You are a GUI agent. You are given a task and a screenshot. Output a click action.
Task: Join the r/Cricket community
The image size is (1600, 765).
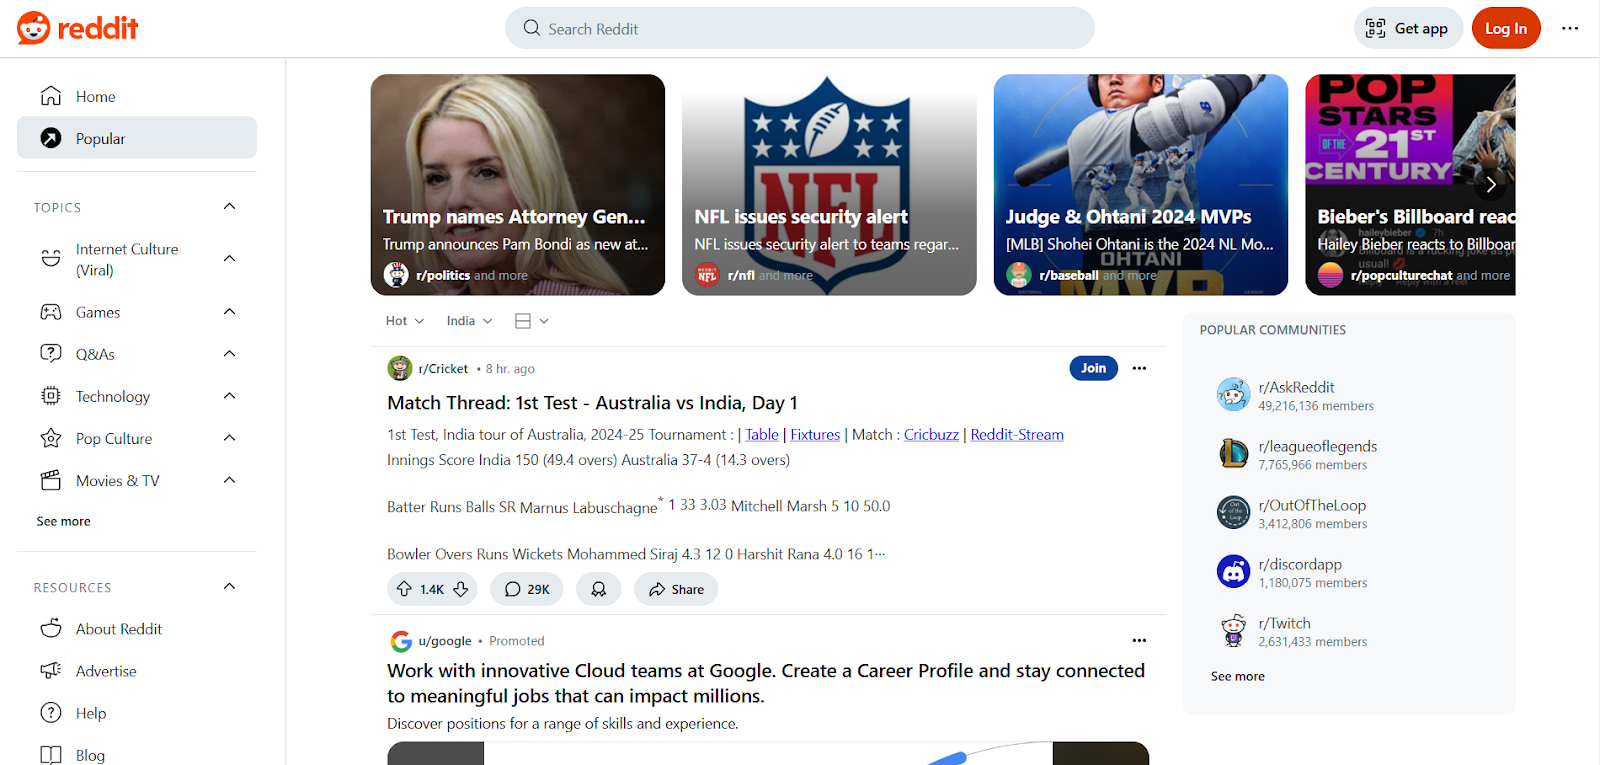[1093, 368]
